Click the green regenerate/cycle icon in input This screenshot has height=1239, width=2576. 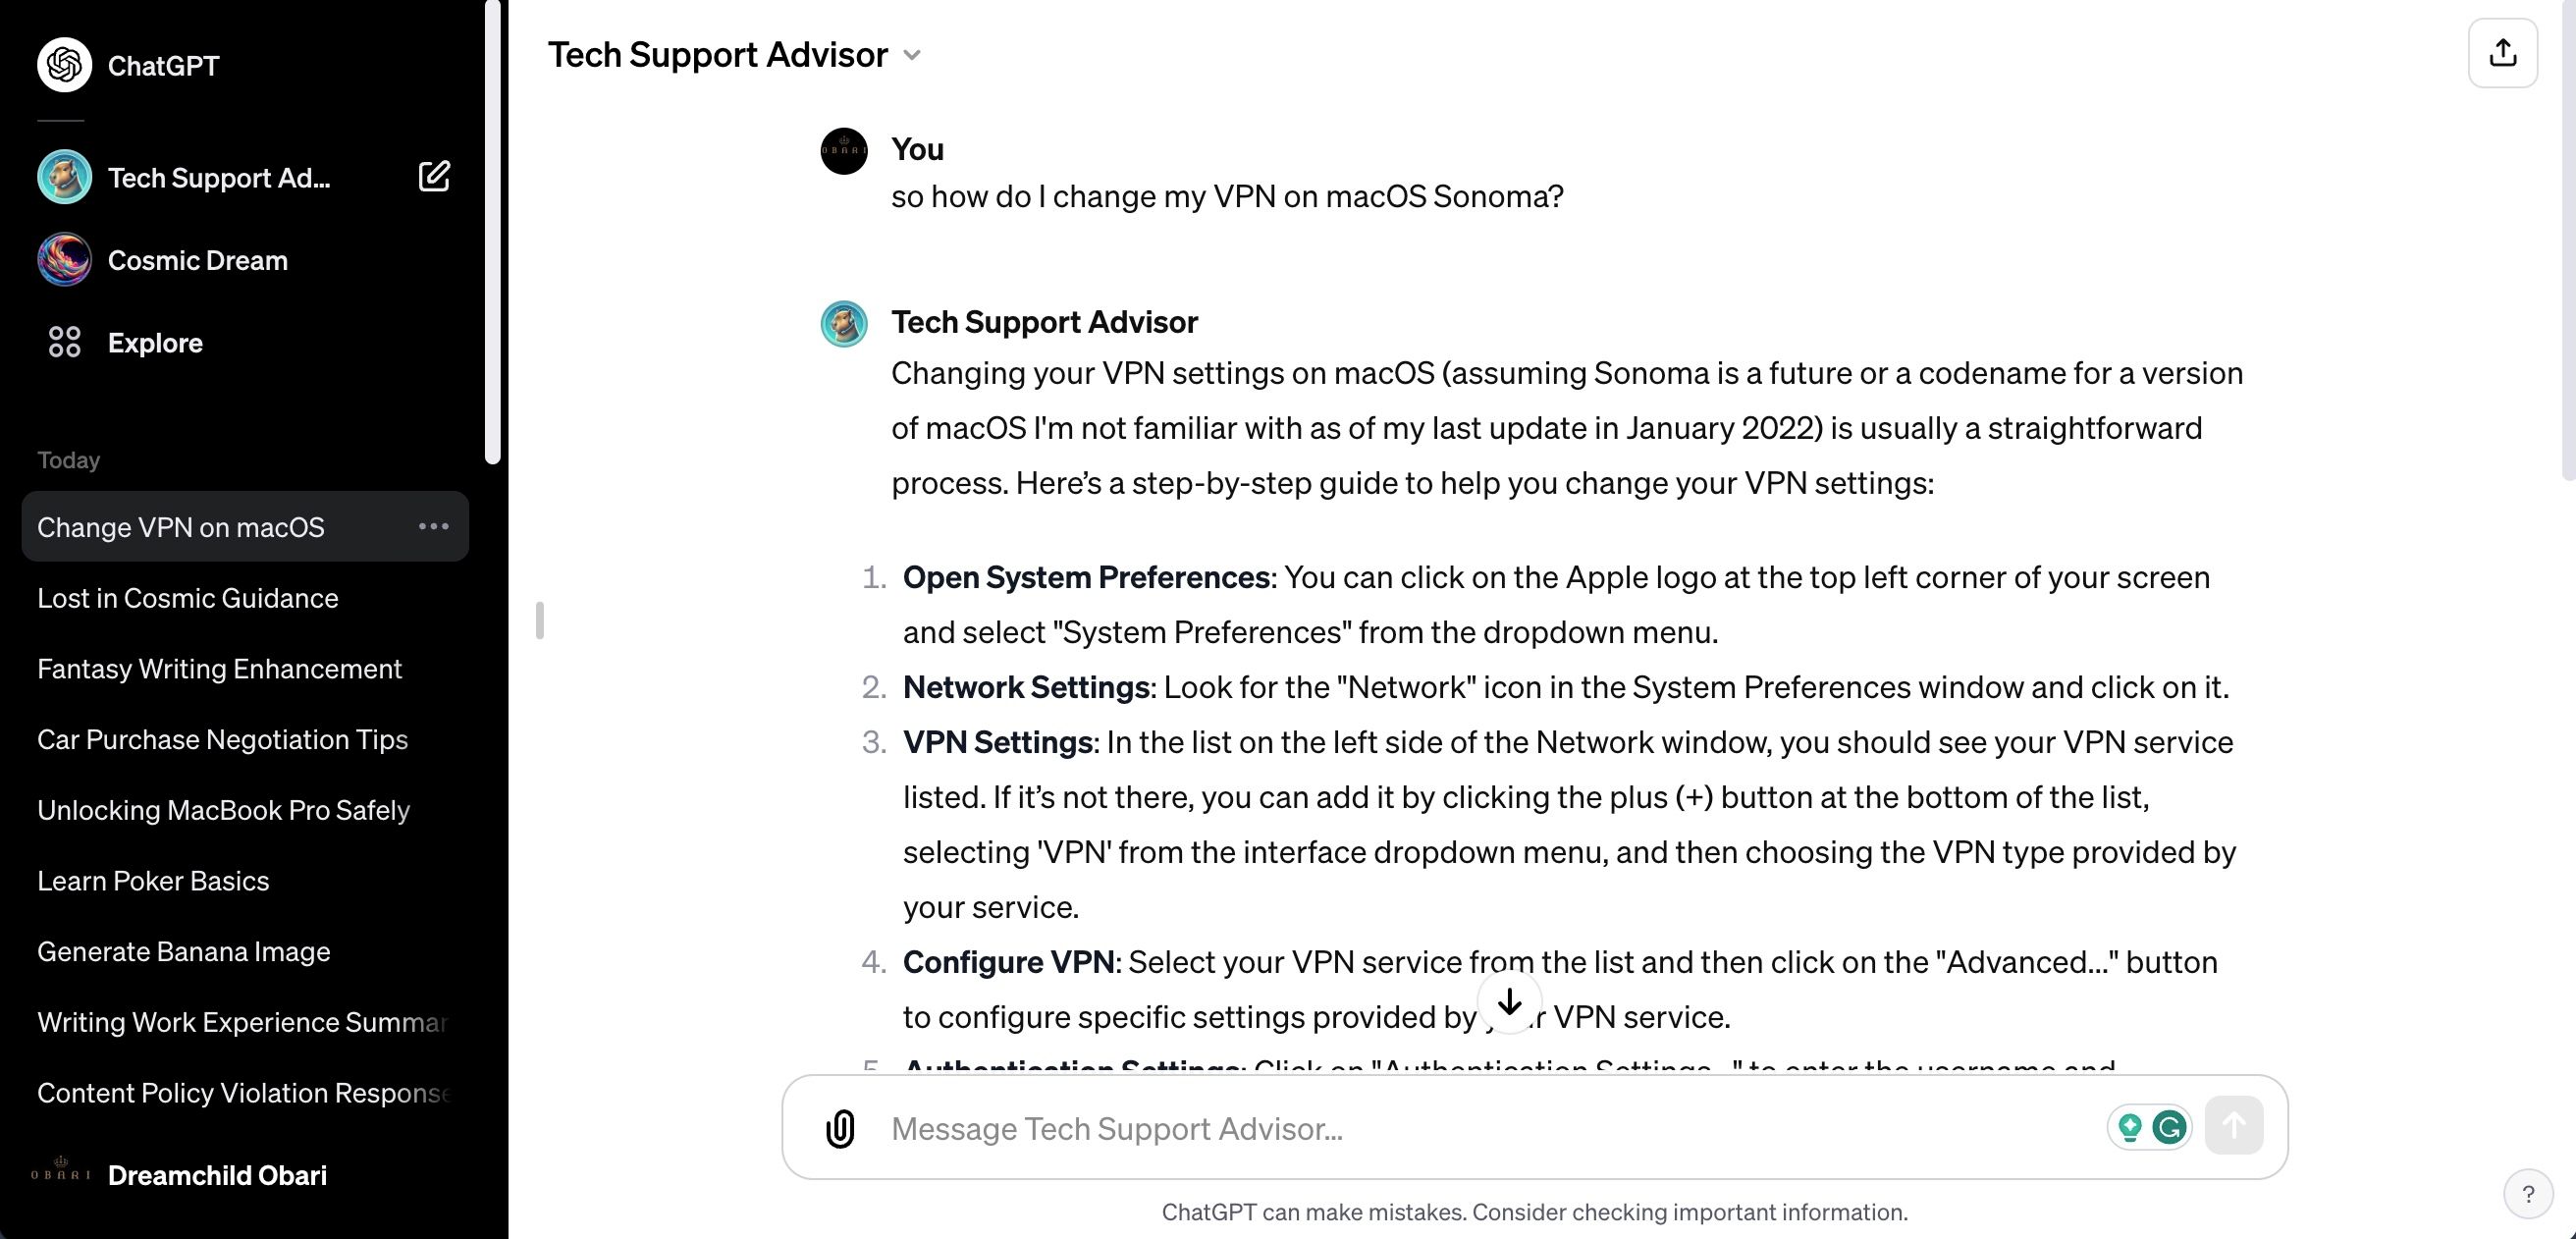pos(2172,1127)
